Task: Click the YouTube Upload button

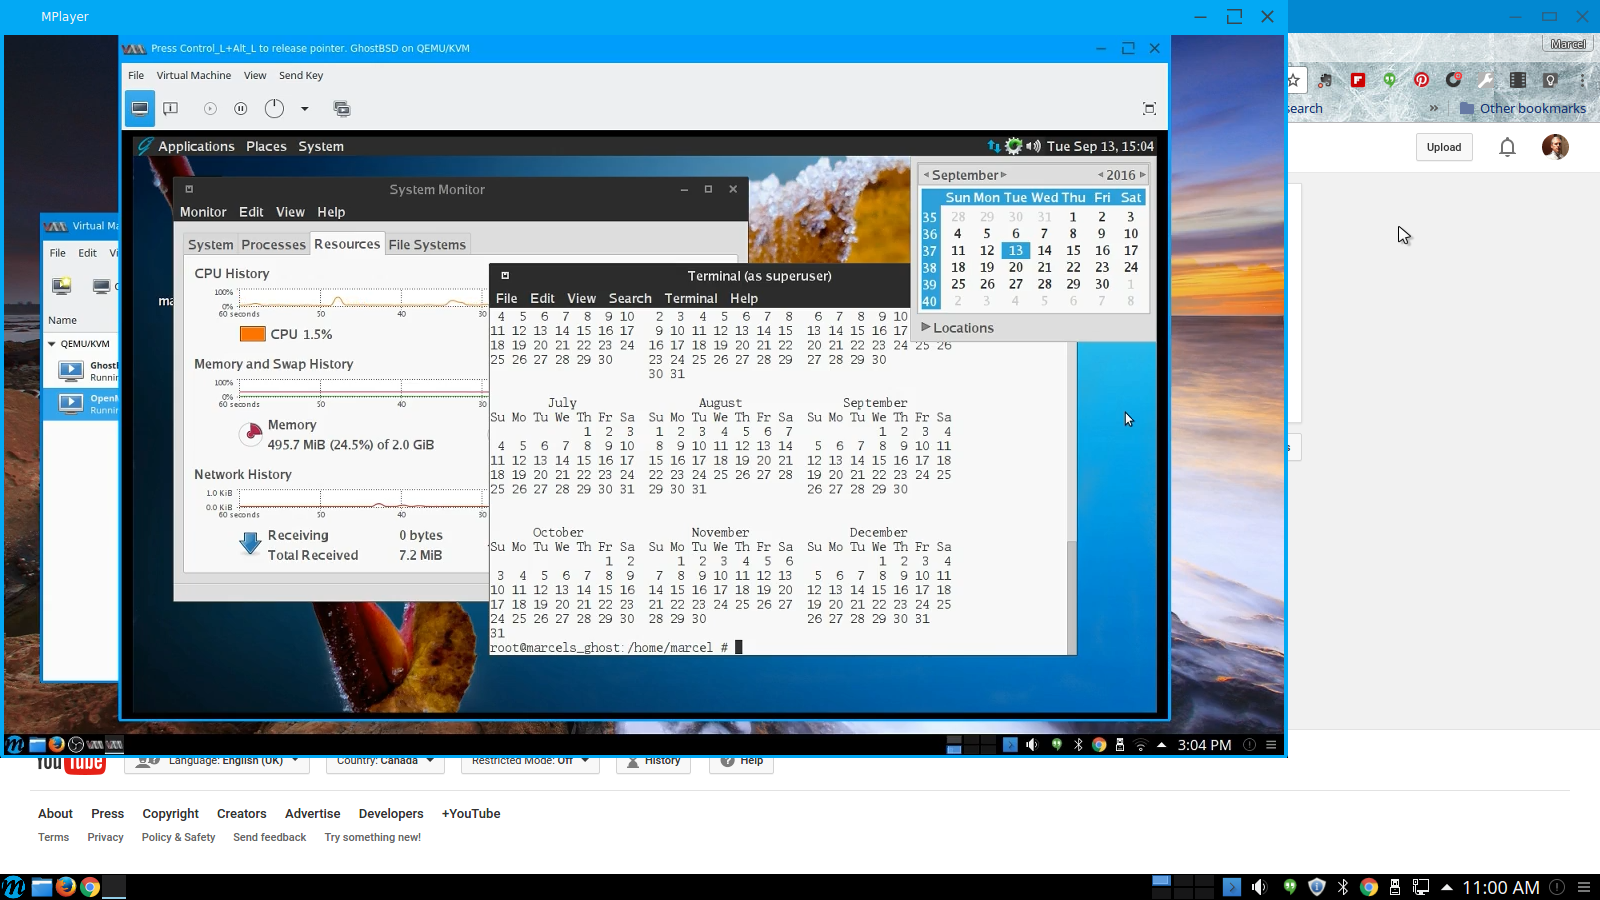Action: [1444, 147]
